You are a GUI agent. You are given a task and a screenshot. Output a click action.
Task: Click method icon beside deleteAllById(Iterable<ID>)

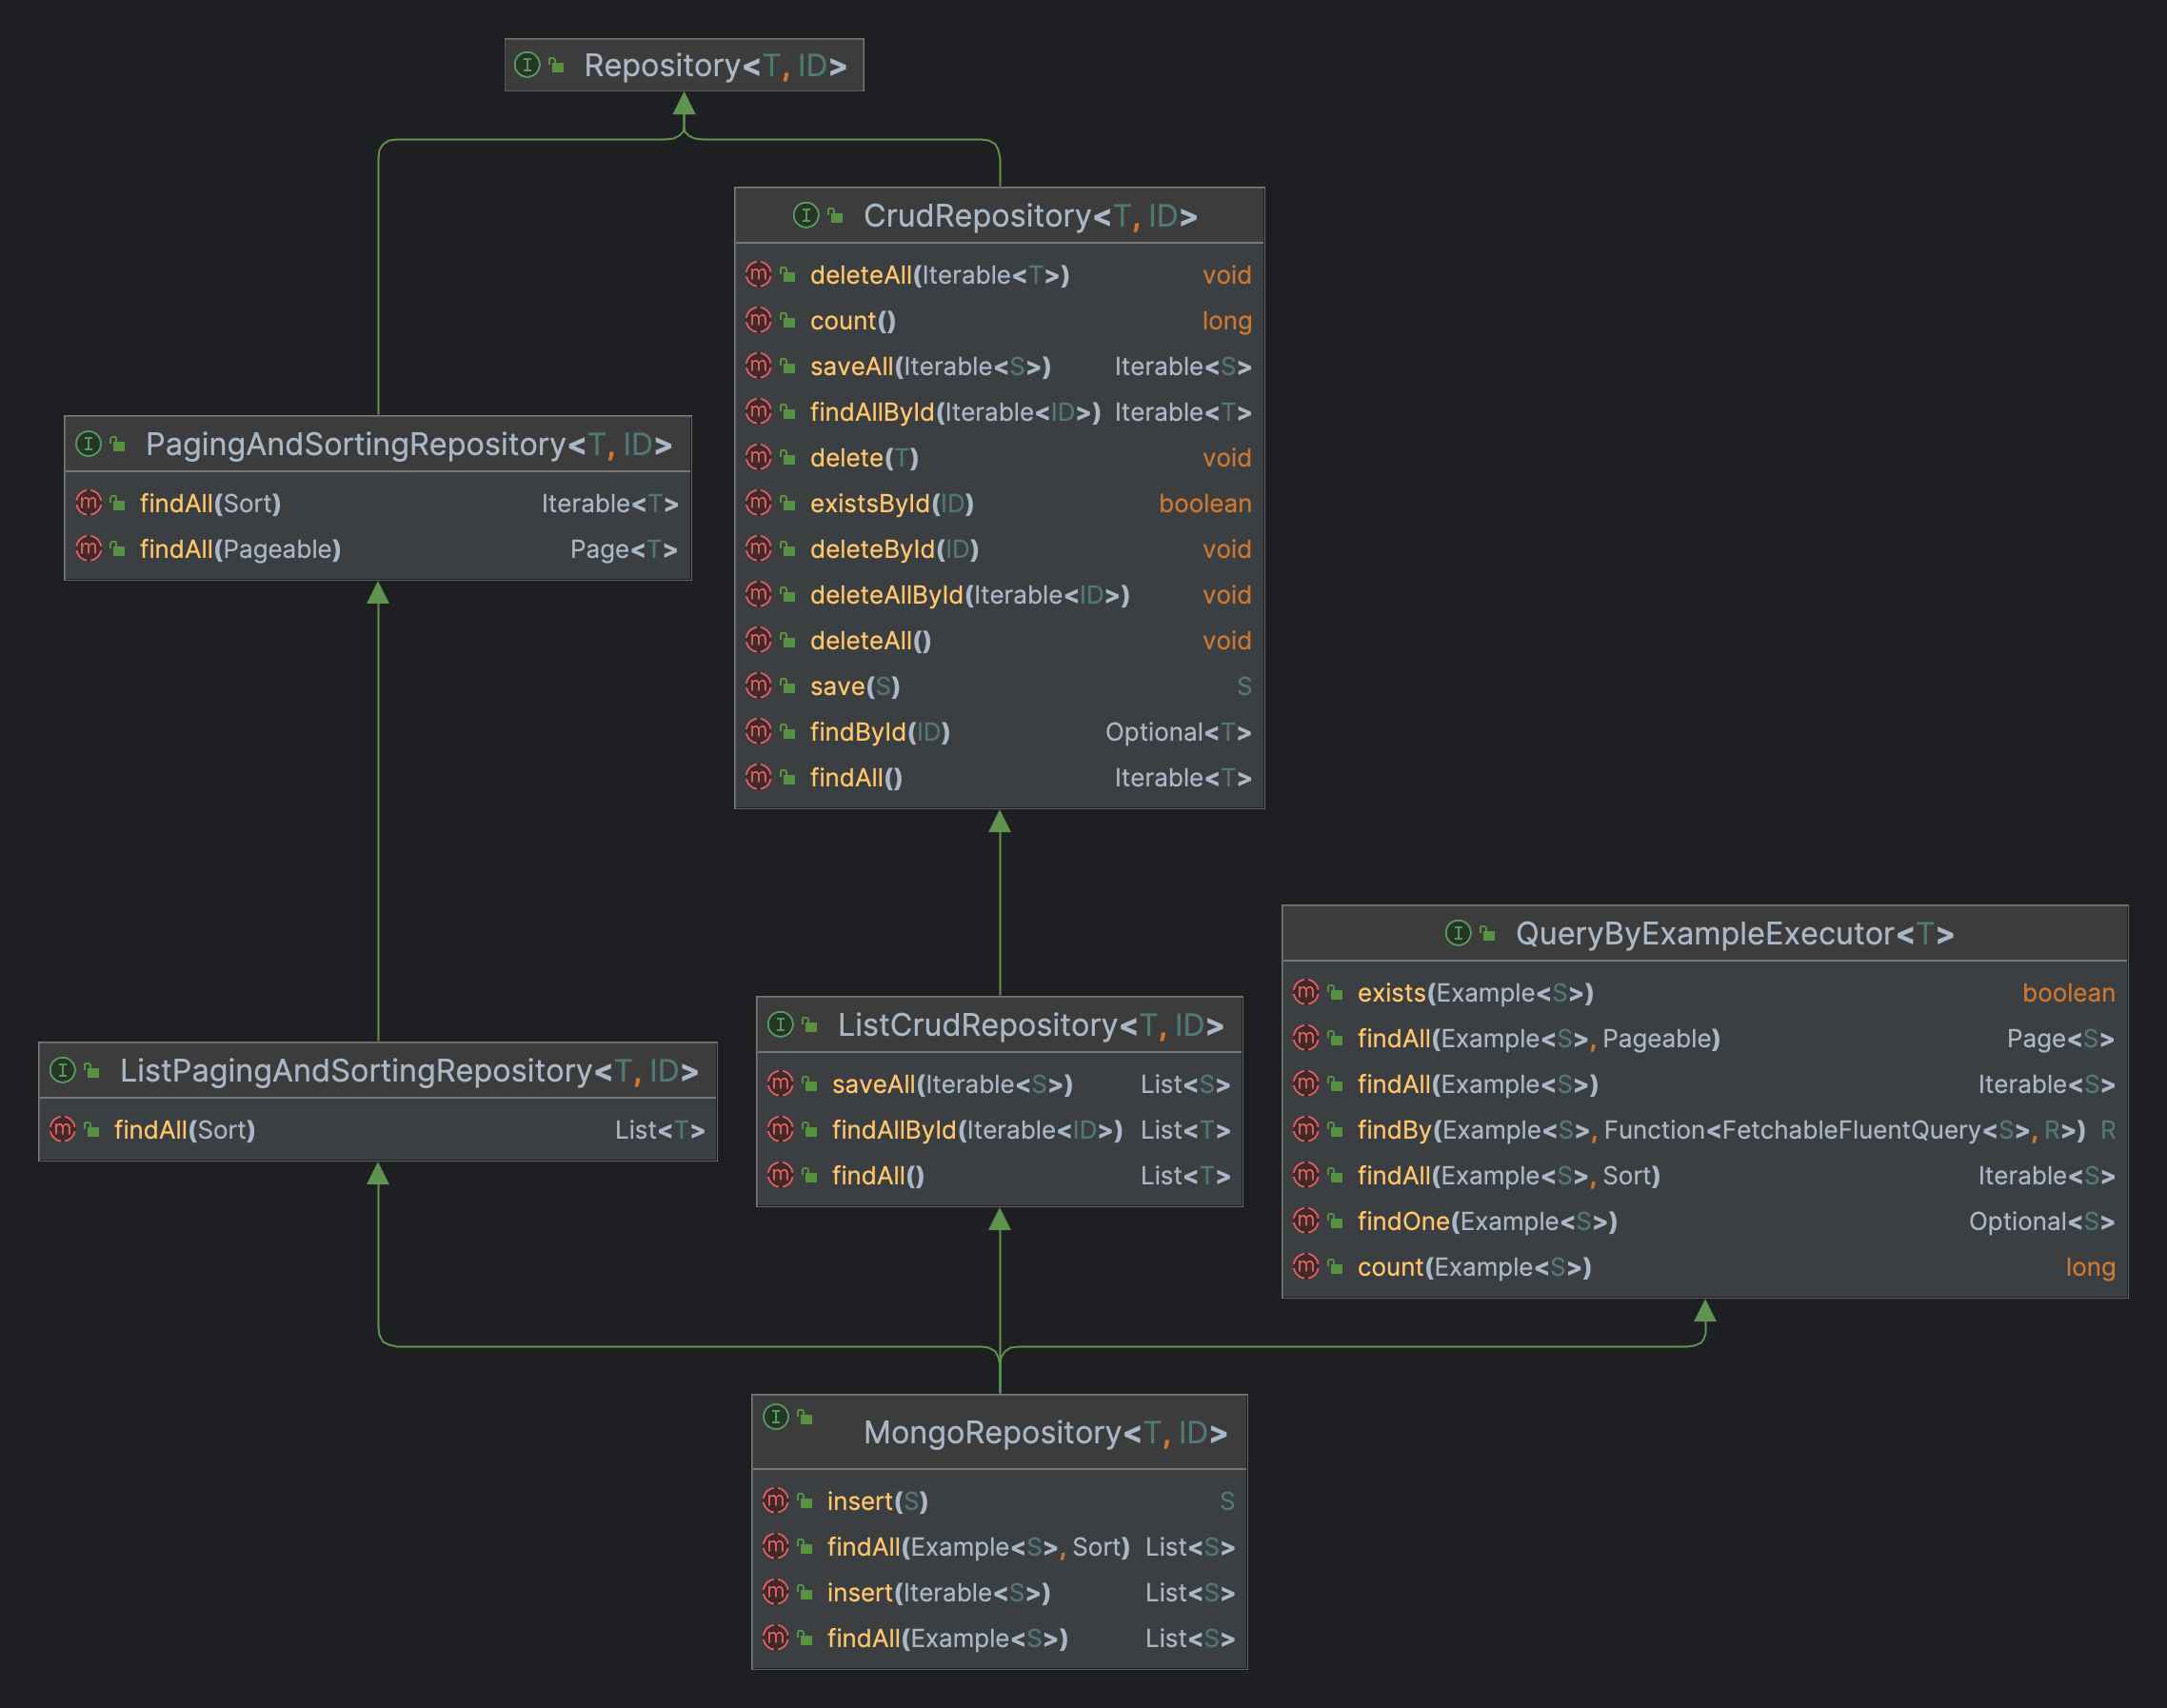point(759,594)
